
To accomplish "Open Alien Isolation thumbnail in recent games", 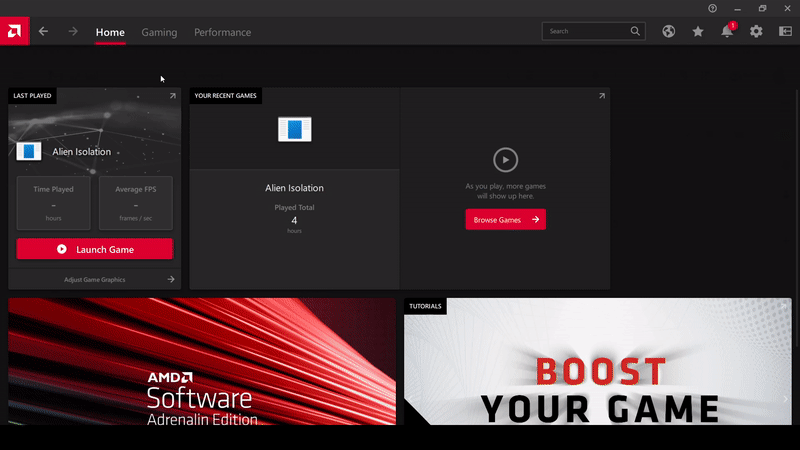I will click(x=295, y=129).
